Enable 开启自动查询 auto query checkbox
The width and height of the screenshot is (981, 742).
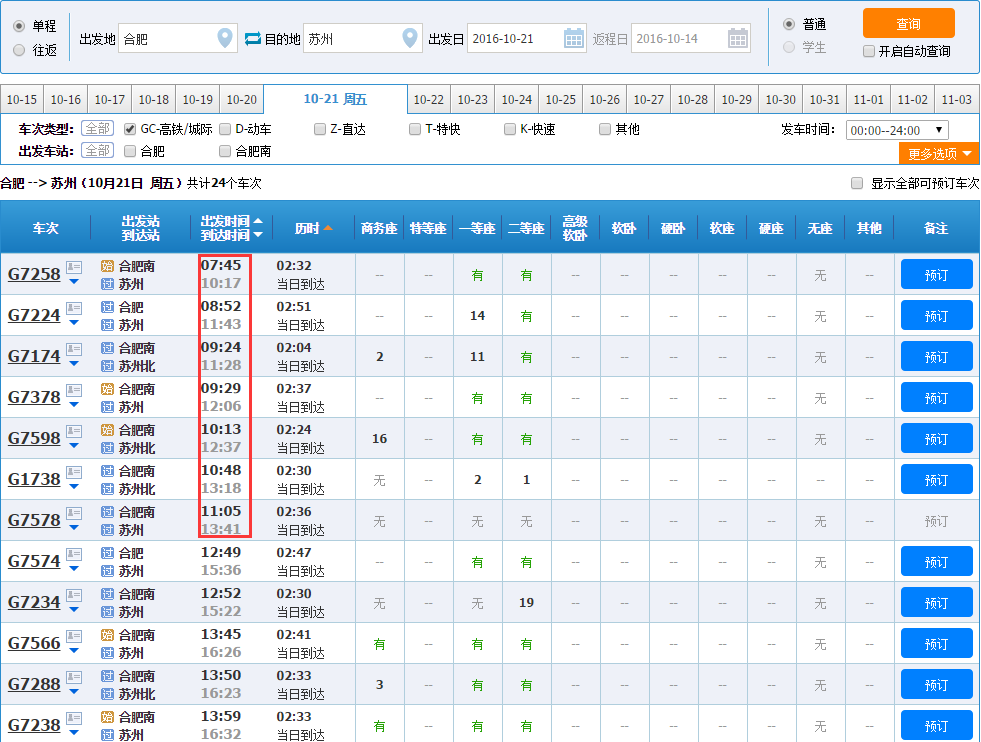(868, 51)
